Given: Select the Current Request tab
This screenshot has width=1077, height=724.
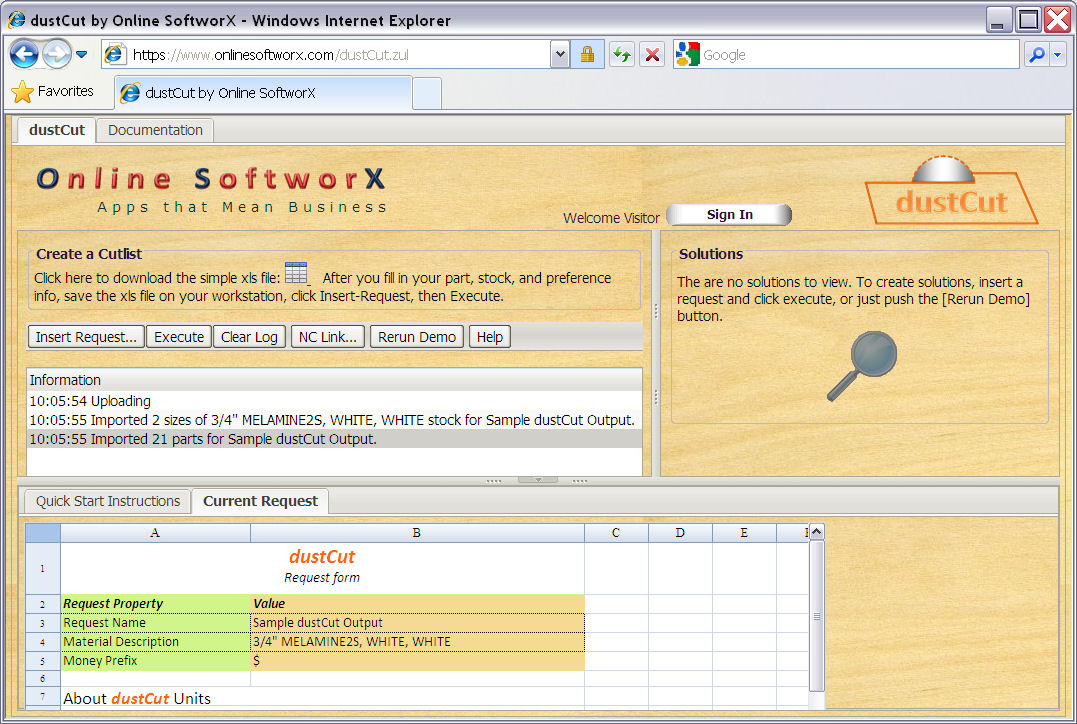Looking at the screenshot, I should coord(260,501).
